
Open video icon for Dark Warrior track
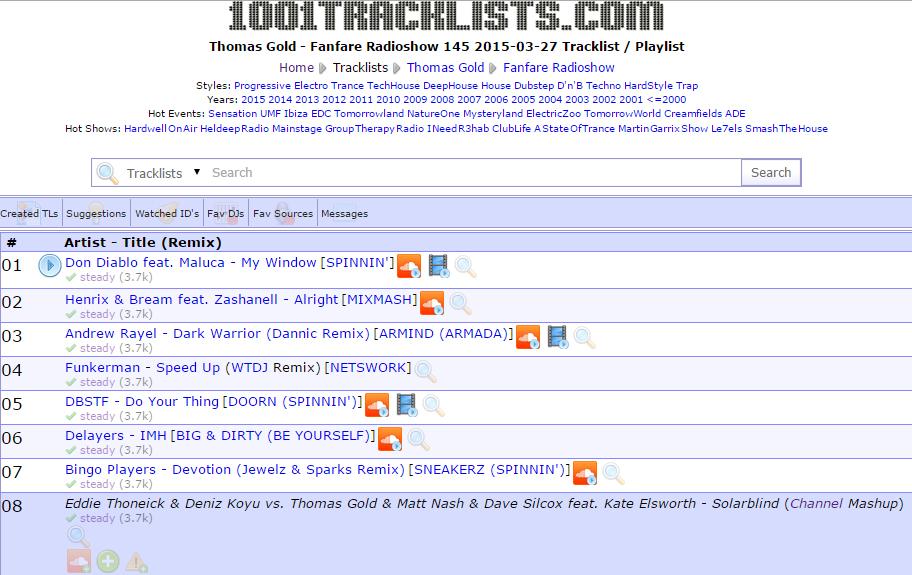[557, 337]
